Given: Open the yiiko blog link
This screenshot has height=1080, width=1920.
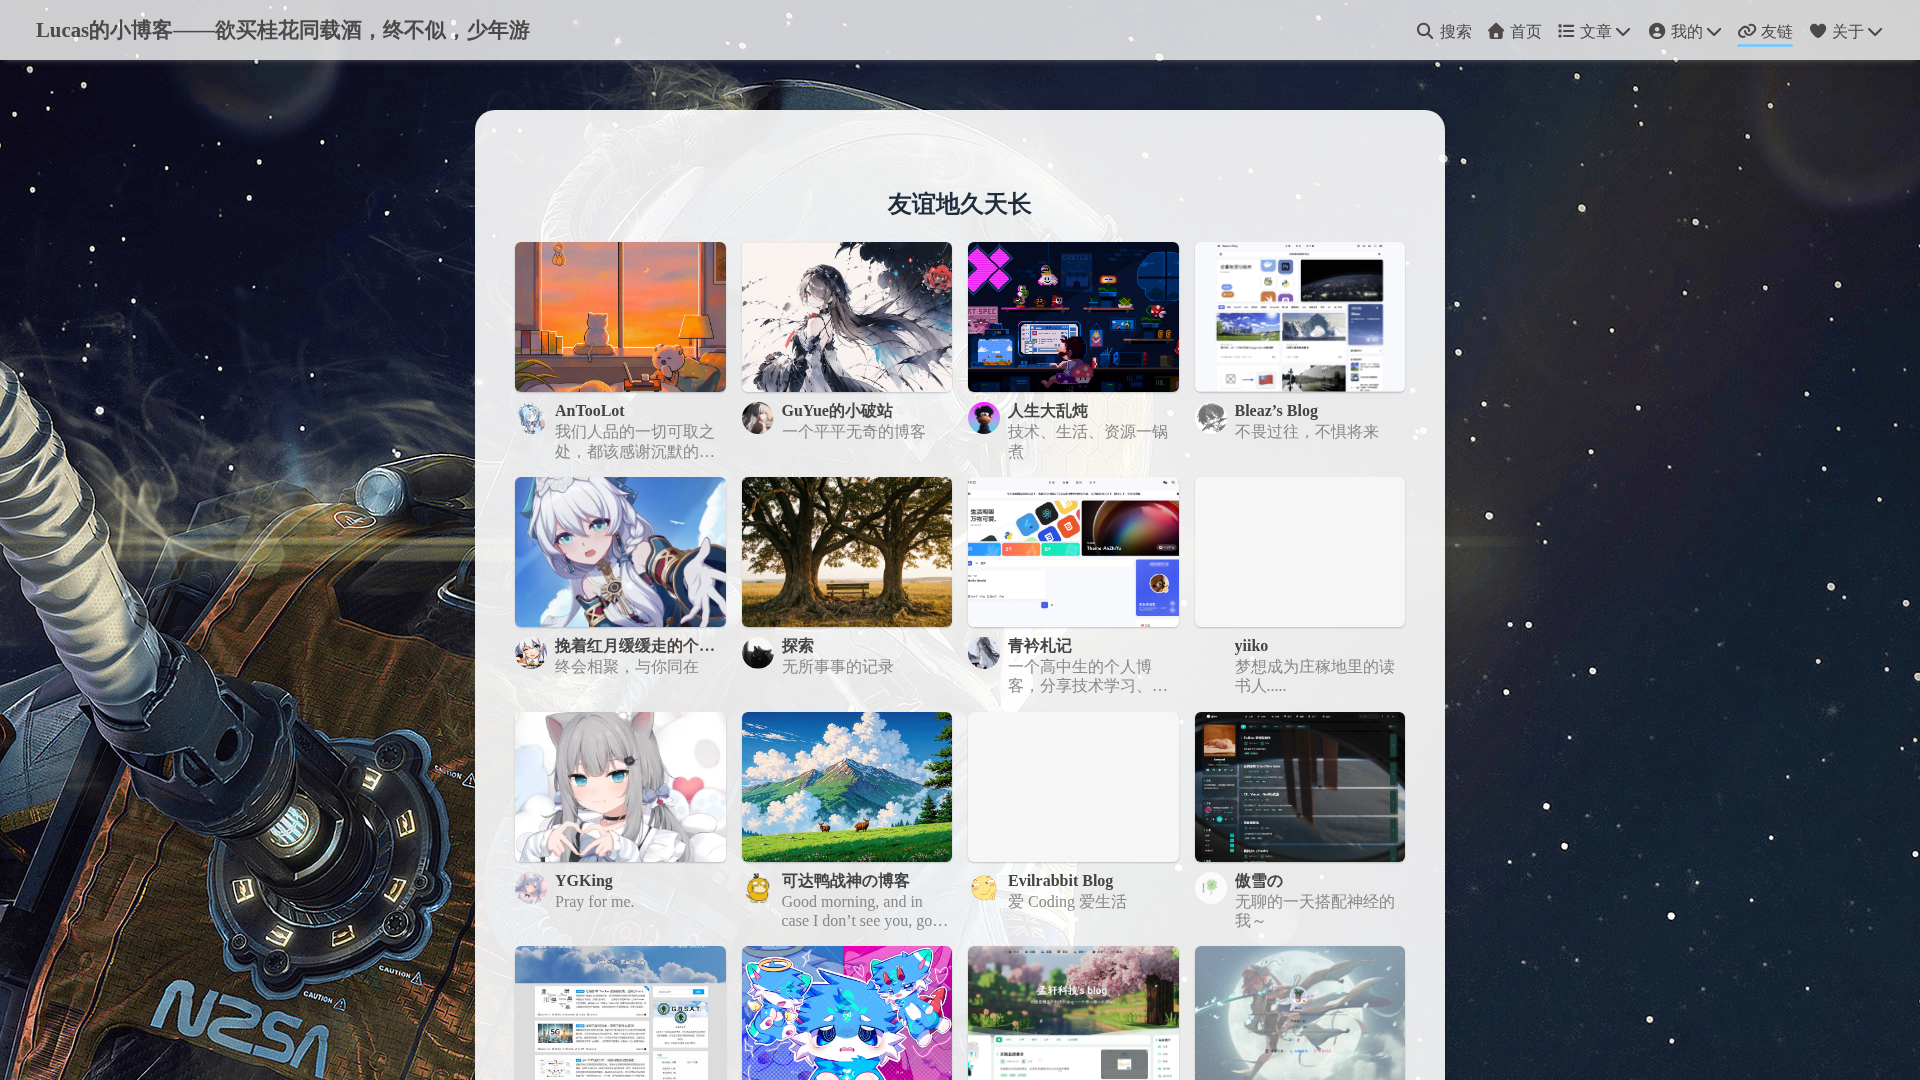Looking at the screenshot, I should click(x=1251, y=646).
